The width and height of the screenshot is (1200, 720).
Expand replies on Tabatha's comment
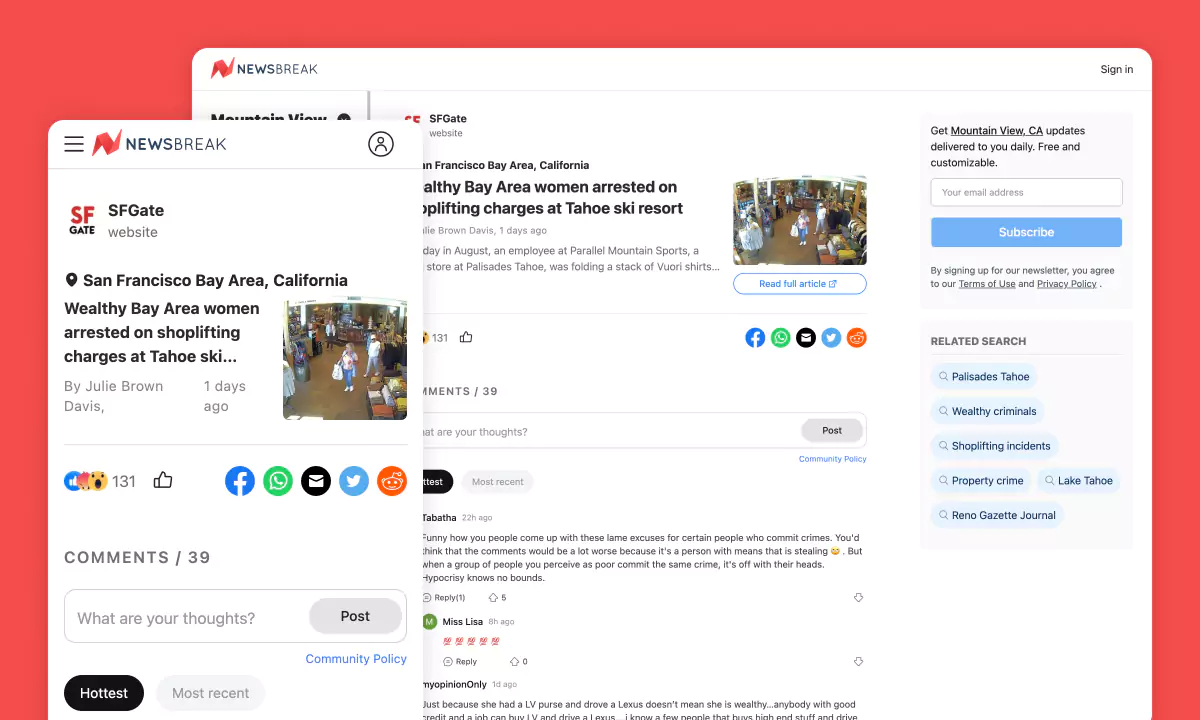click(446, 598)
